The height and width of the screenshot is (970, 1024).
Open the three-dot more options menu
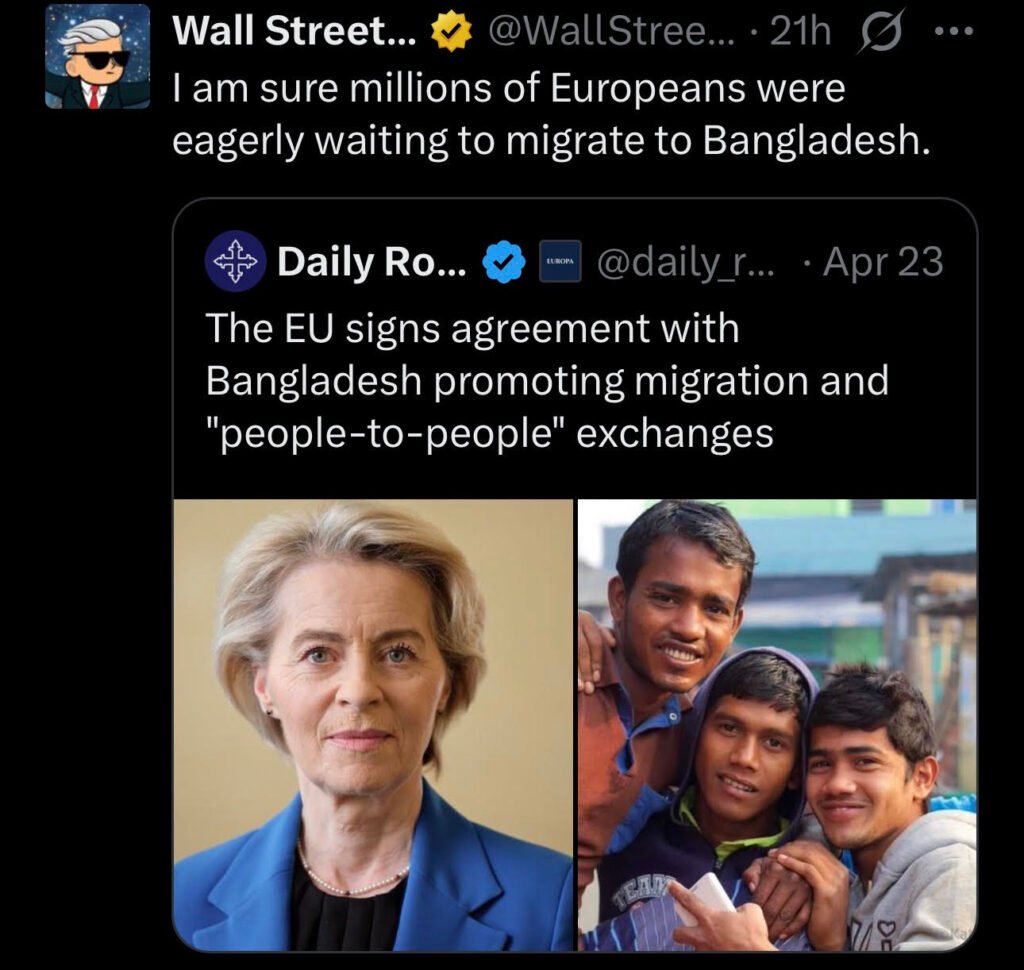coord(951,33)
